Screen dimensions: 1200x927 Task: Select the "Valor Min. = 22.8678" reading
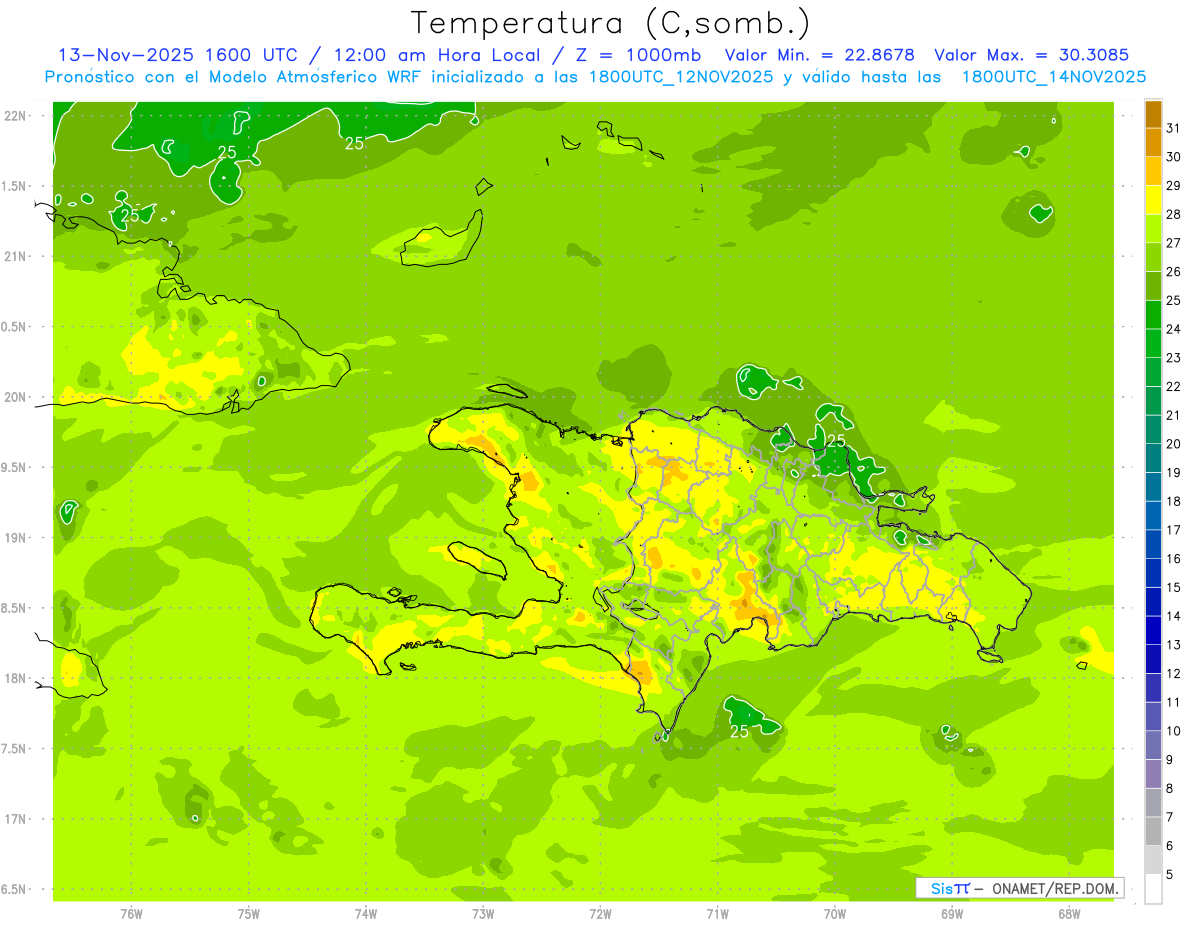click(x=820, y=55)
